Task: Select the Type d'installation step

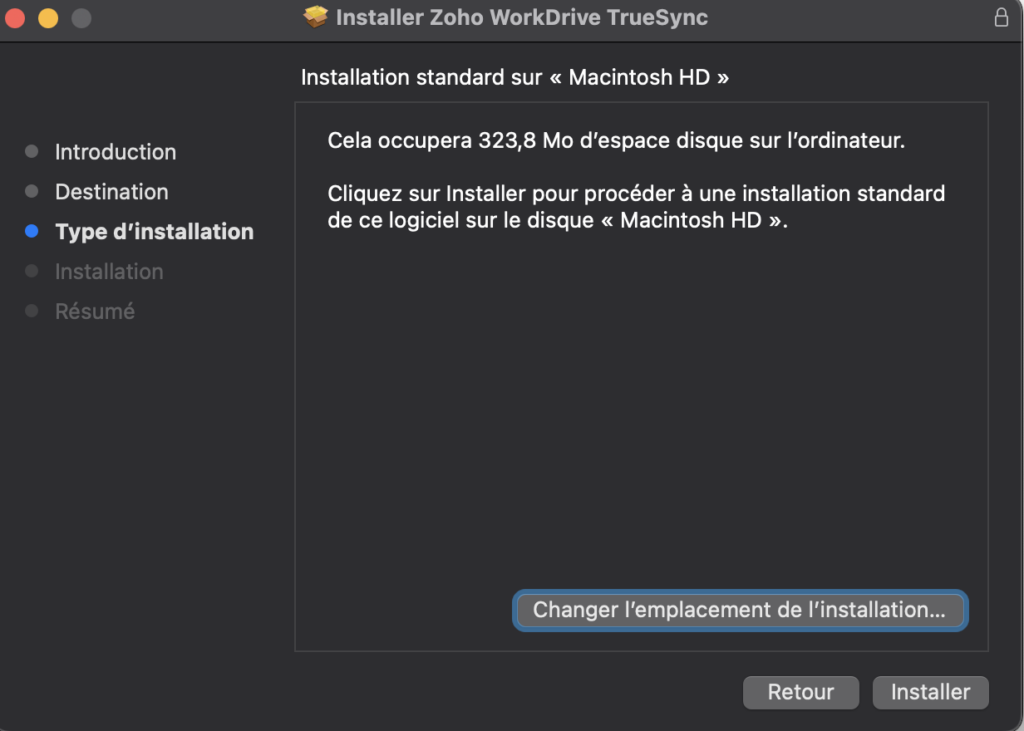Action: coord(154,231)
